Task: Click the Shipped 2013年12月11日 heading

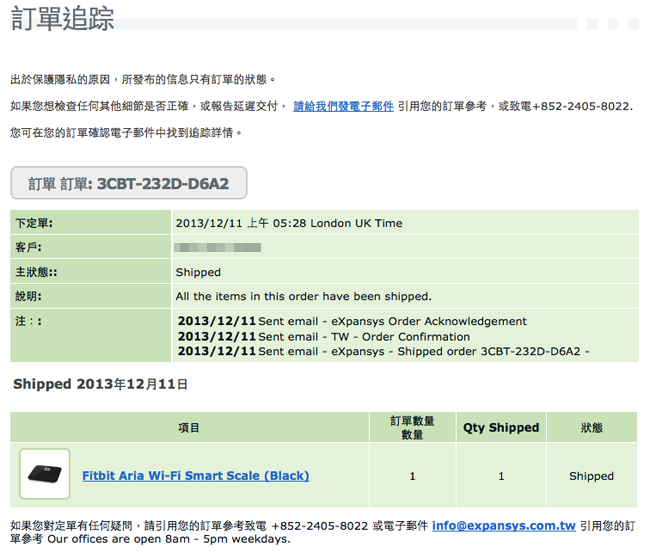Action: coord(100,384)
